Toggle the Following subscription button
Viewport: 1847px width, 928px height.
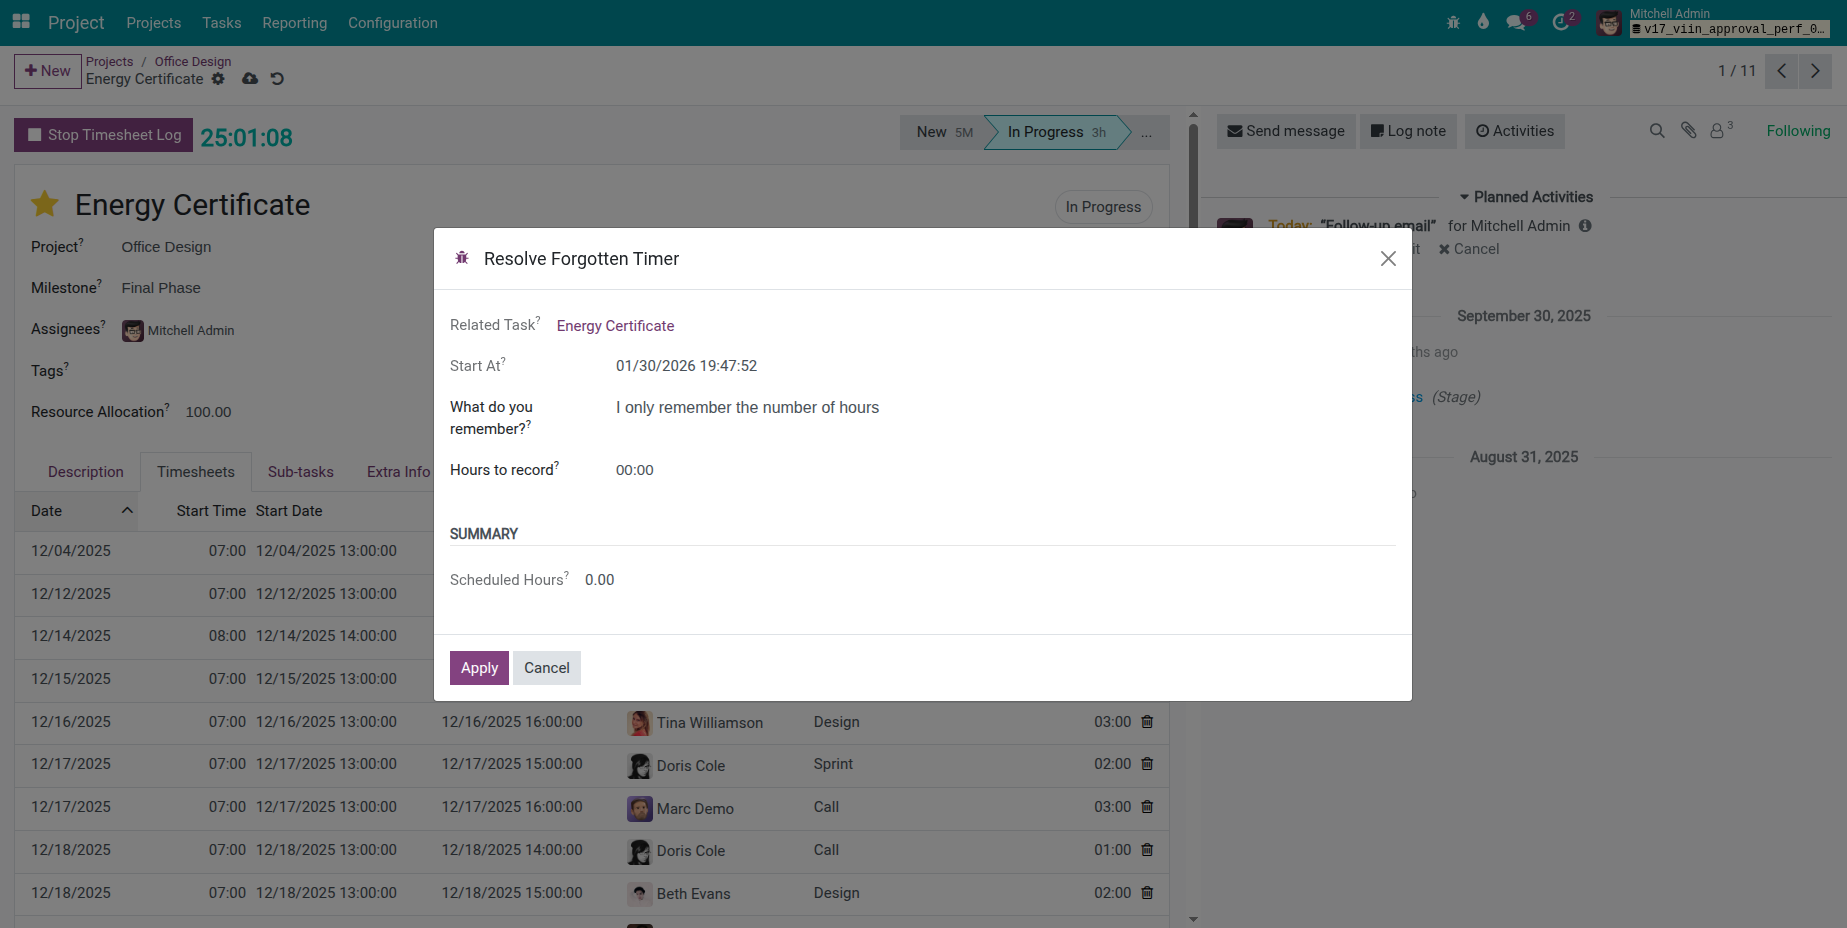click(1797, 131)
